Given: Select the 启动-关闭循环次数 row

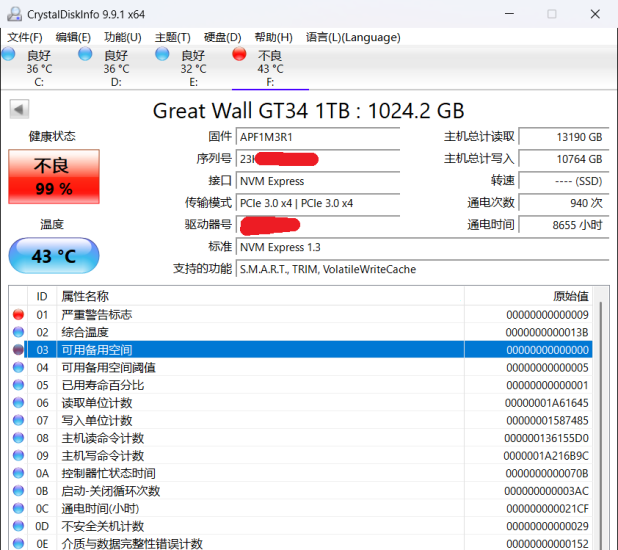Looking at the screenshot, I should click(x=301, y=491).
